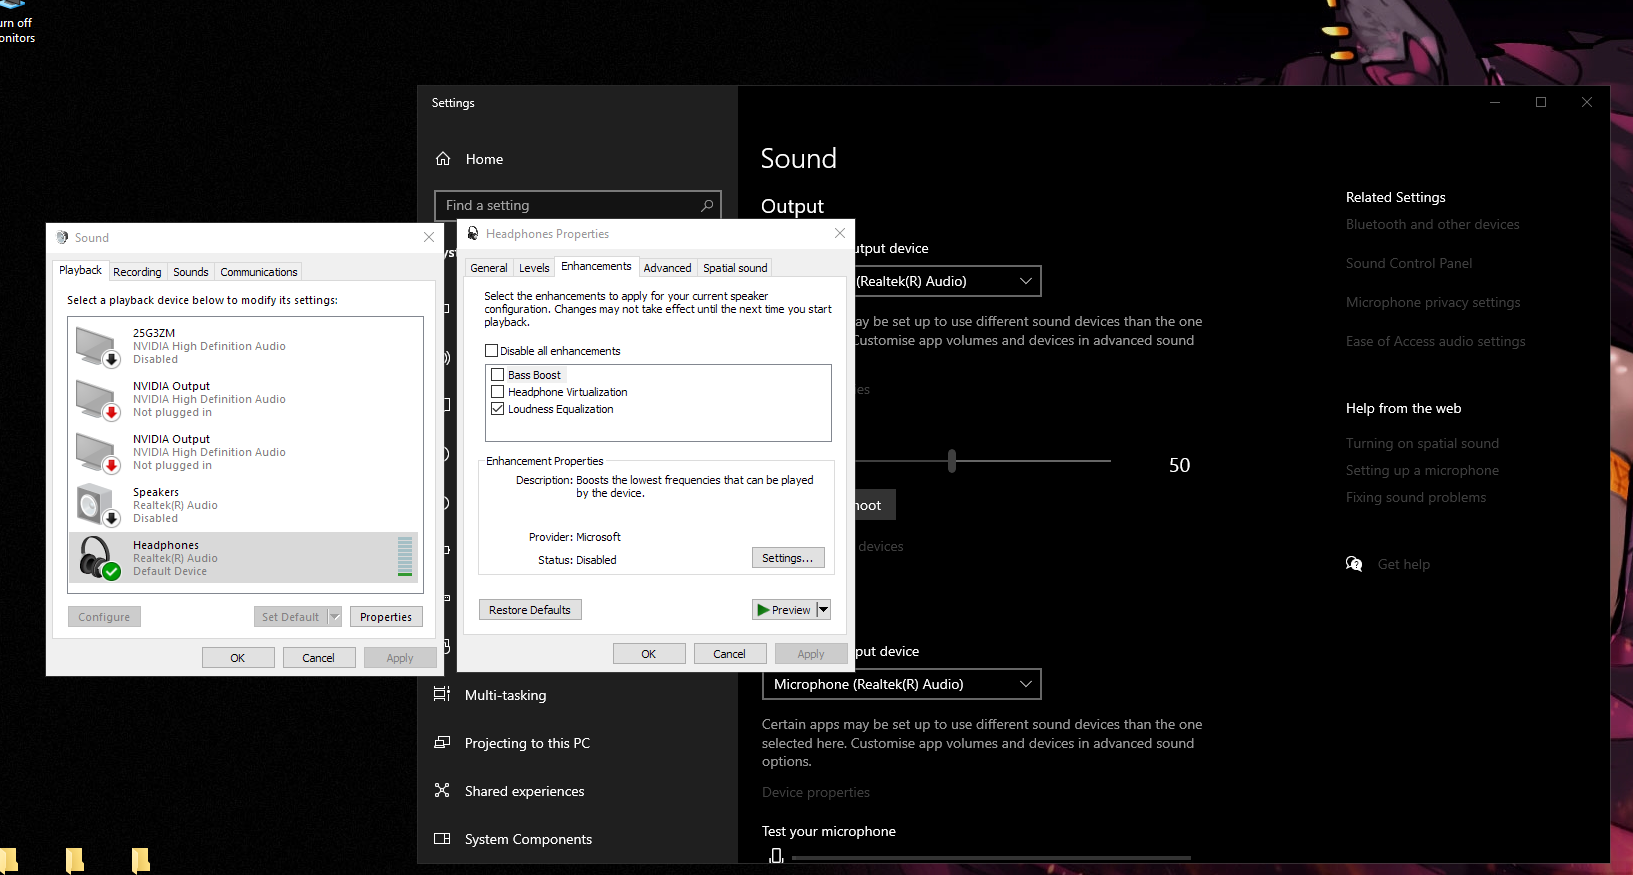Switch to the Recording tab

(137, 272)
